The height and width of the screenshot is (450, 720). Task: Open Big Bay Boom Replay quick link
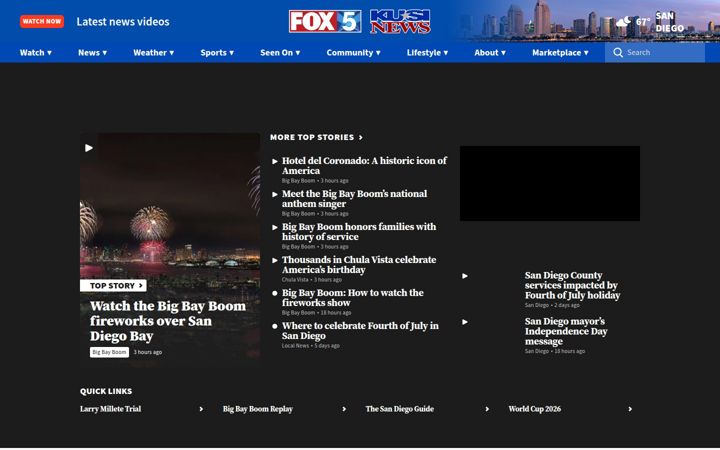pos(258,409)
